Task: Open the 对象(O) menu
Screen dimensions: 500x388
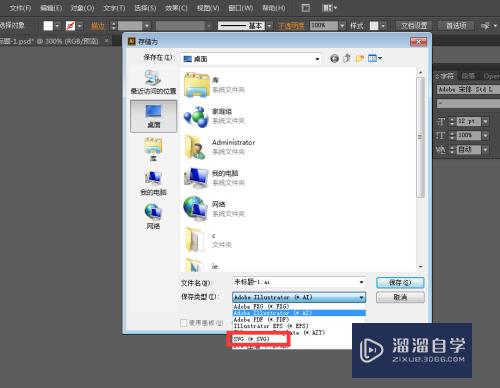Action: pos(82,8)
